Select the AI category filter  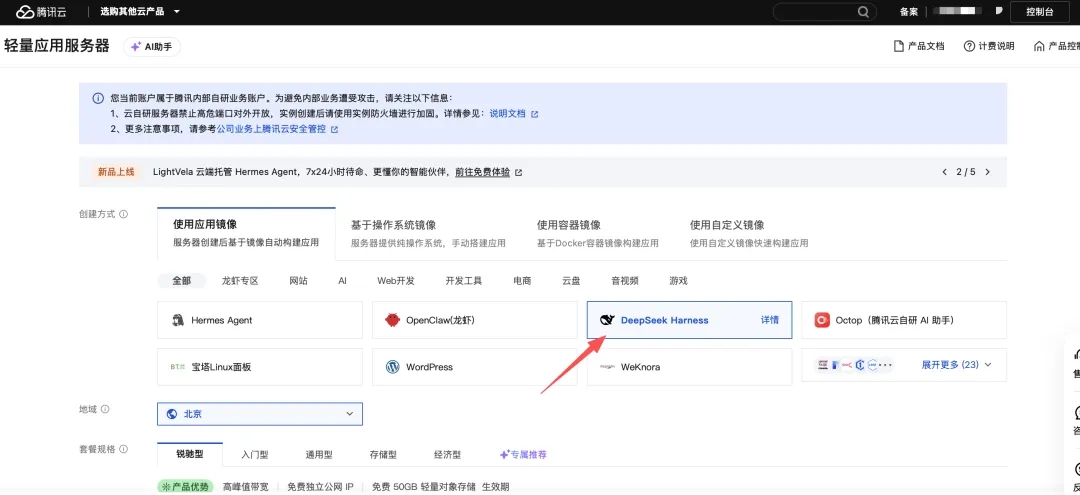342,281
